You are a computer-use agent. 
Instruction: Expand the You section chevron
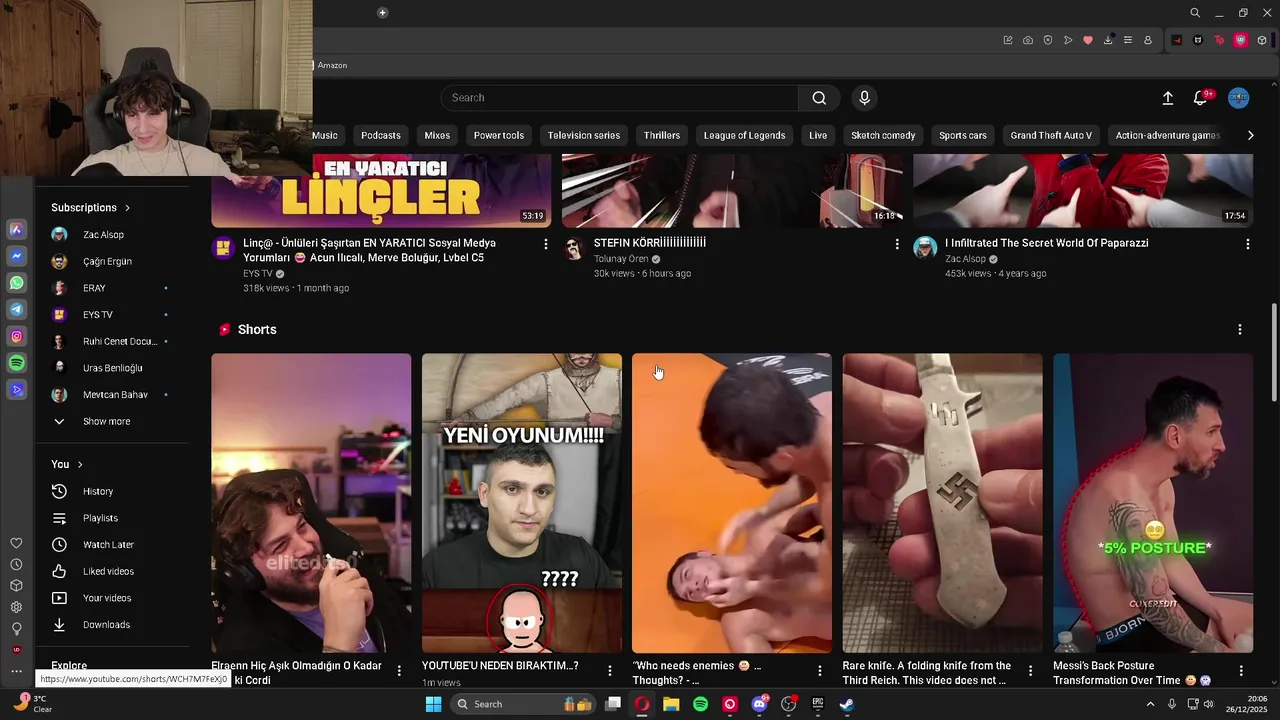80,464
